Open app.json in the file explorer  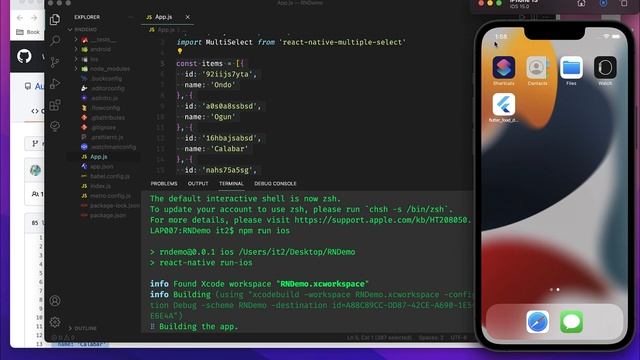(x=102, y=167)
